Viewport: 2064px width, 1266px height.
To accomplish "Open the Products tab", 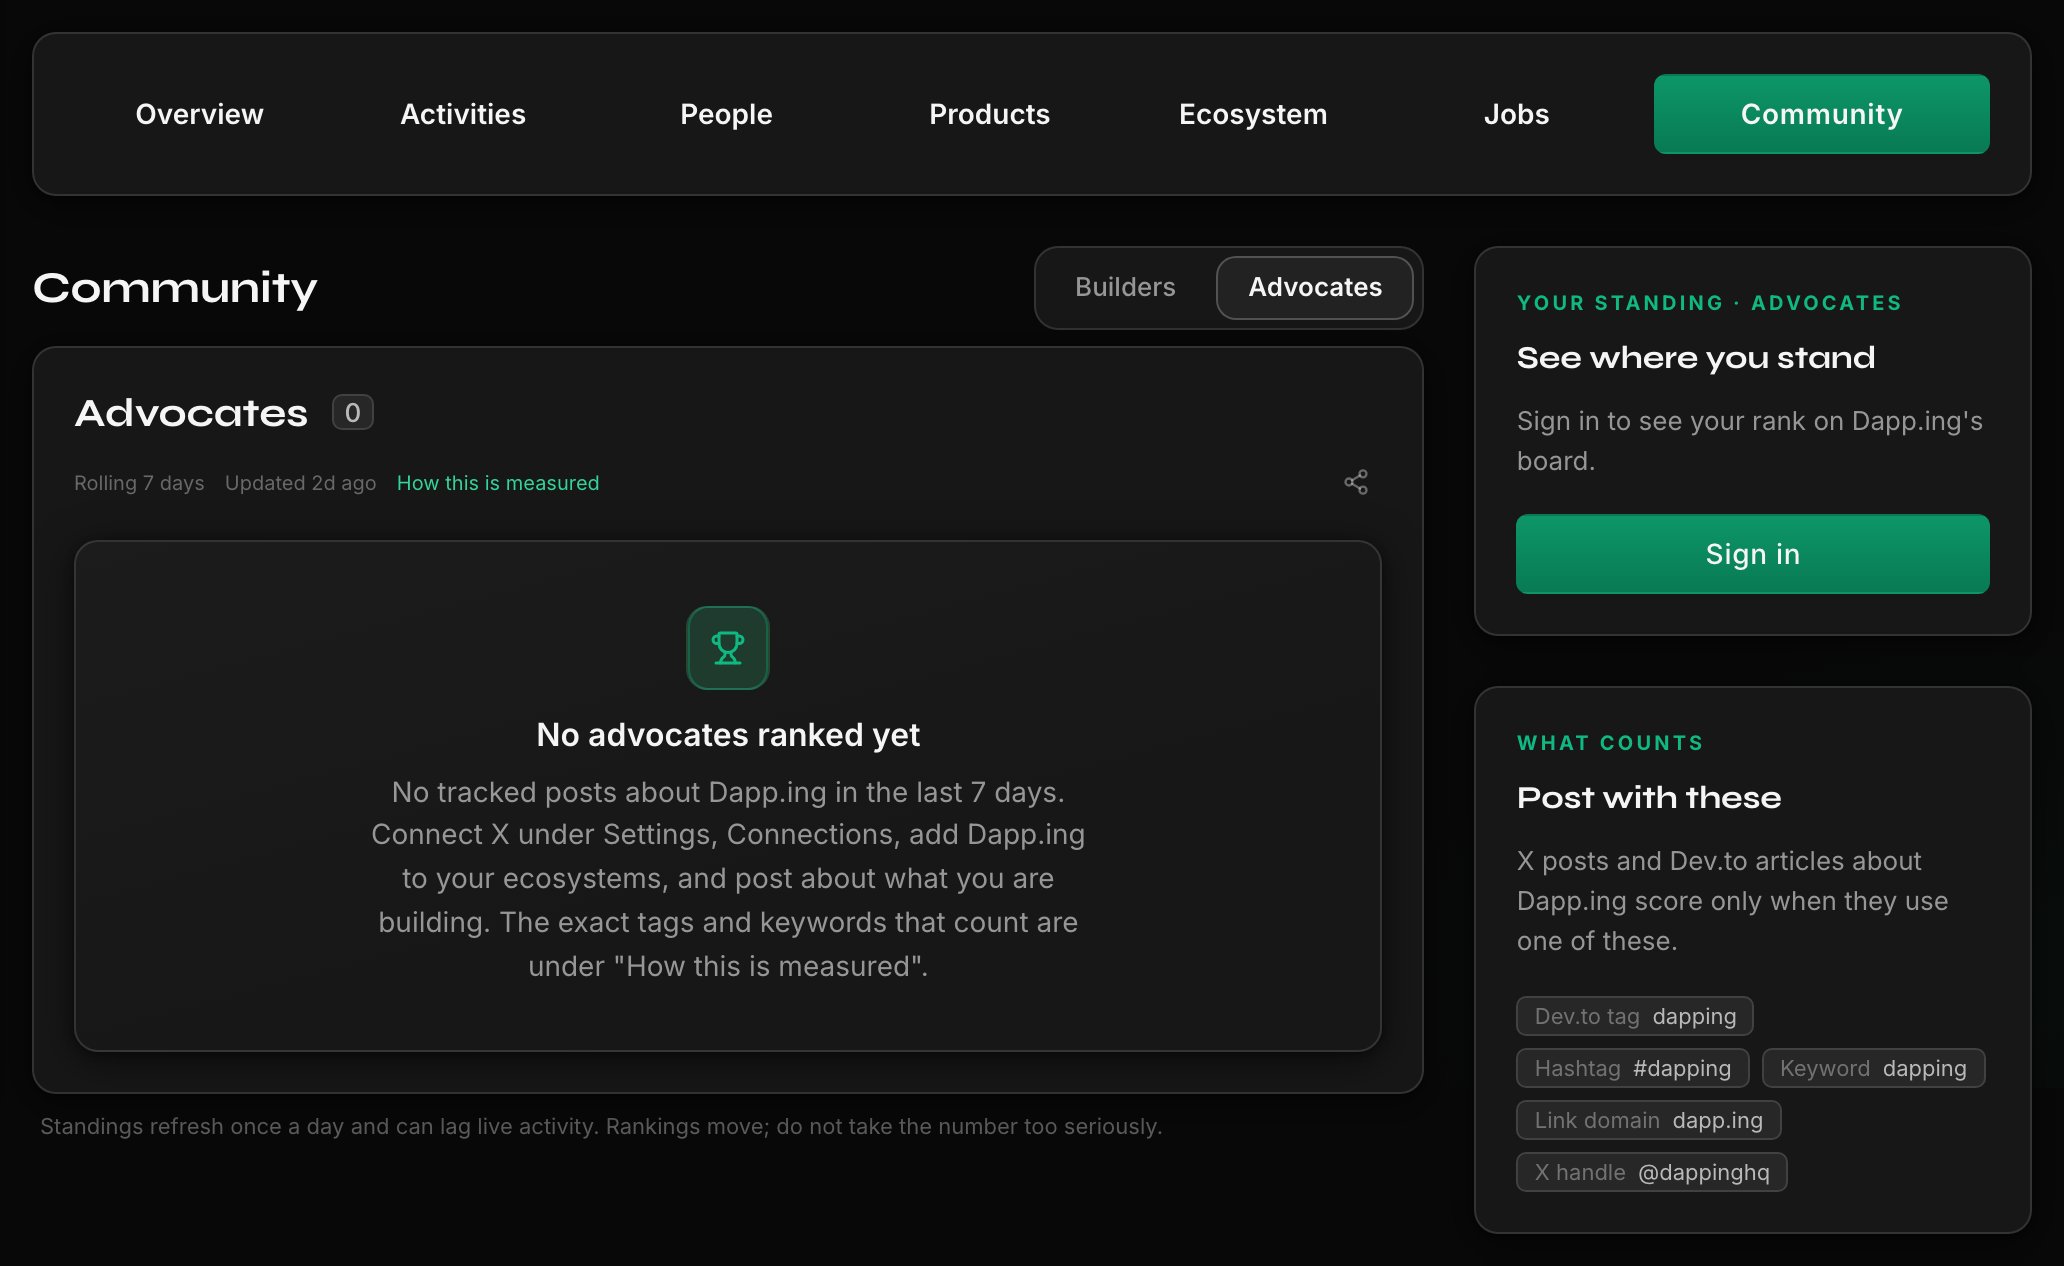I will (990, 114).
